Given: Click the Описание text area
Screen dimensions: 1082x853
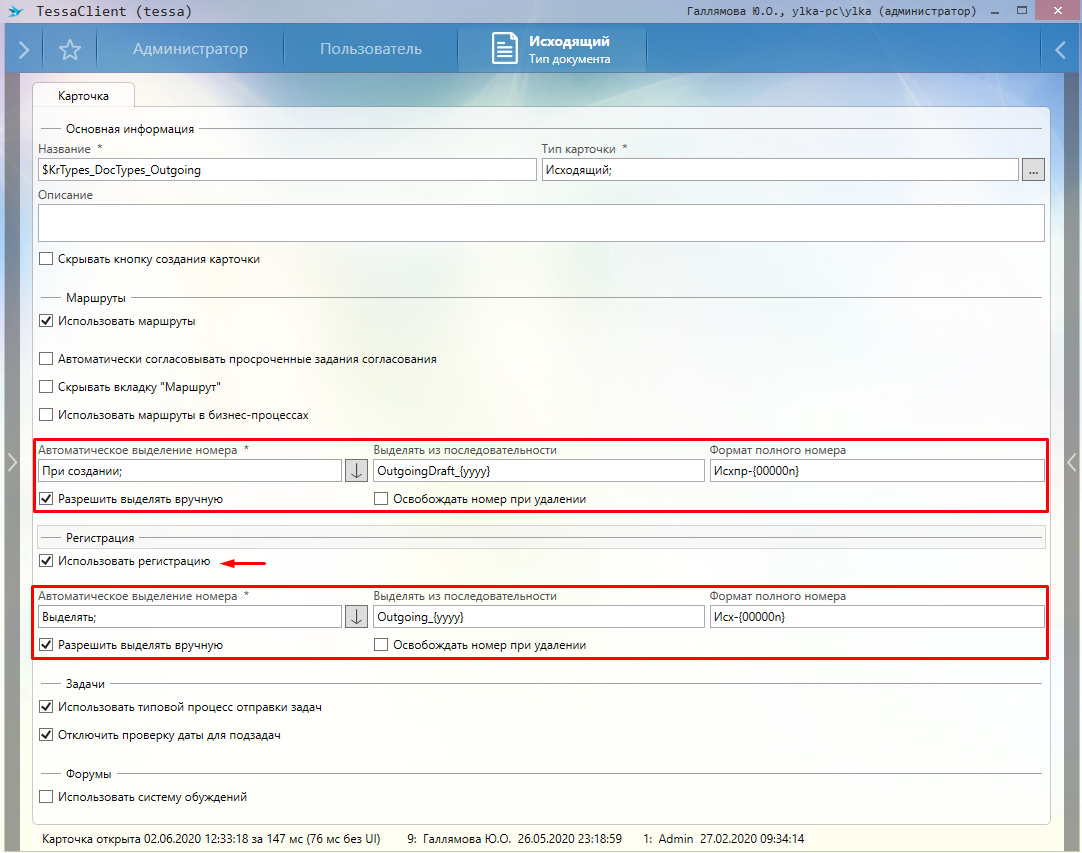Looking at the screenshot, I should pos(540,222).
